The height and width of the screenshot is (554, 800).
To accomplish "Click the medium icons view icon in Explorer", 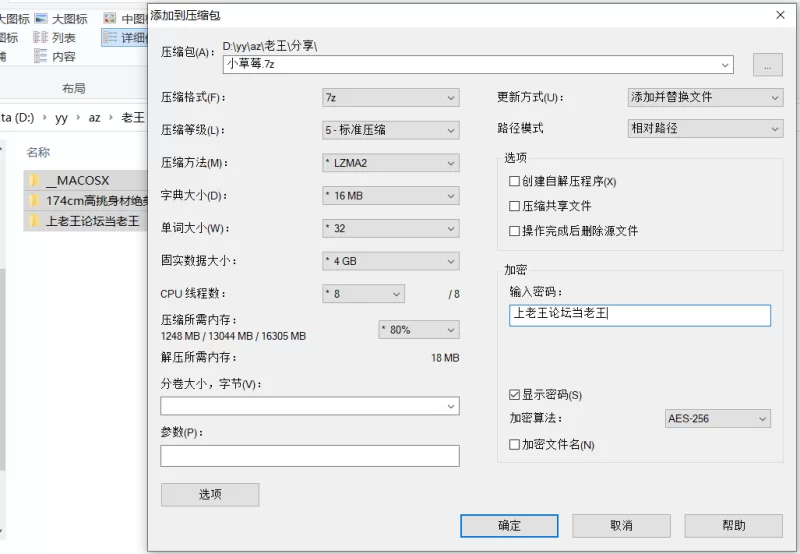I will pos(110,19).
